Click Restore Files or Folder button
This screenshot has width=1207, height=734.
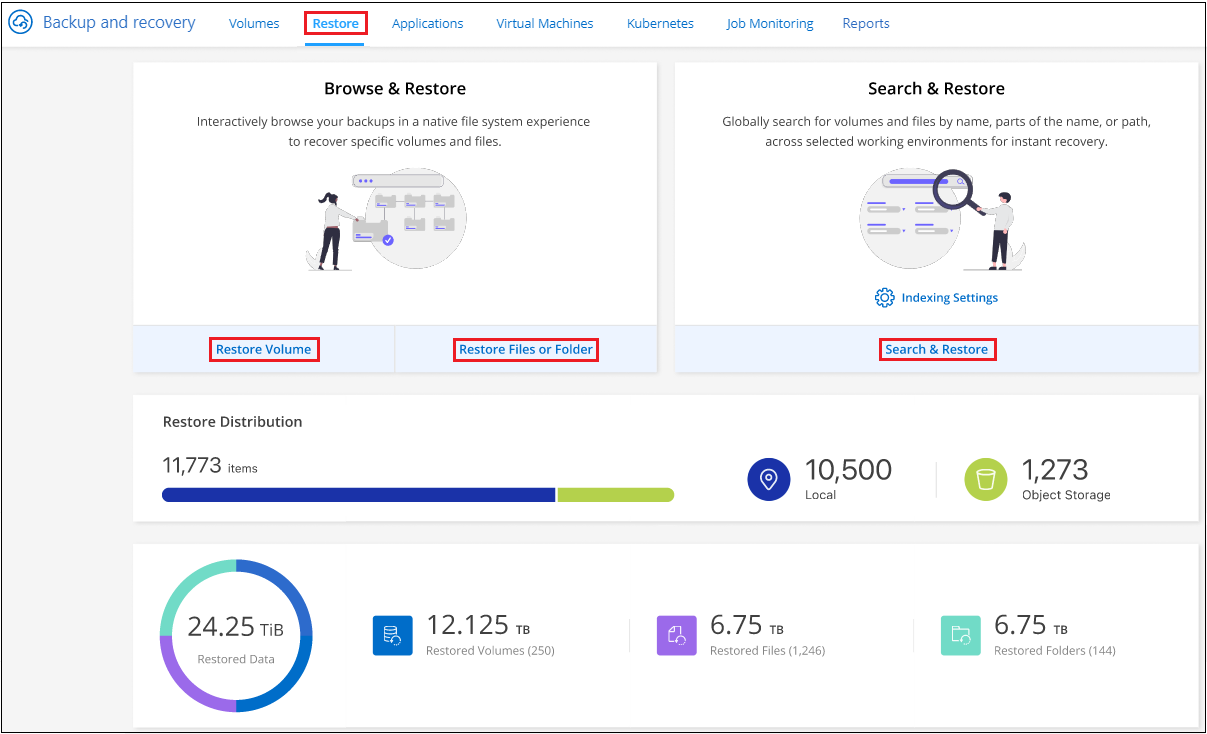pos(526,349)
